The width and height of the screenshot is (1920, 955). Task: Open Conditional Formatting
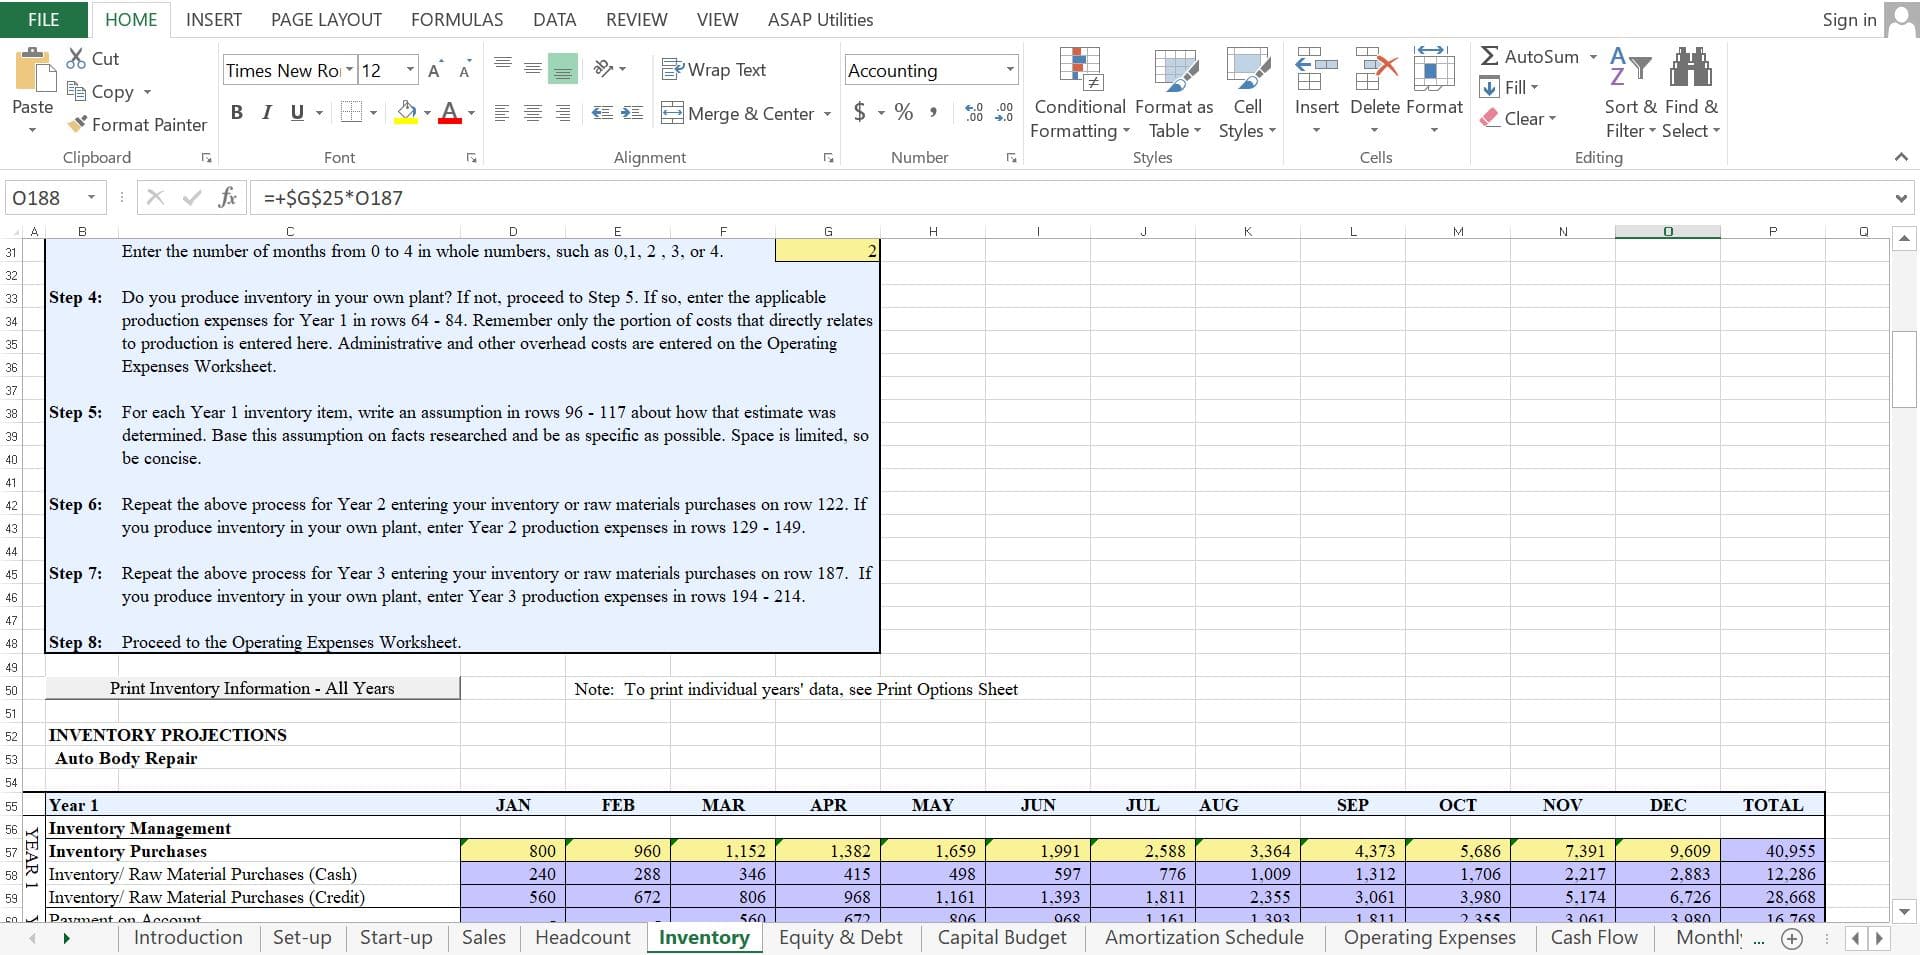(x=1080, y=94)
